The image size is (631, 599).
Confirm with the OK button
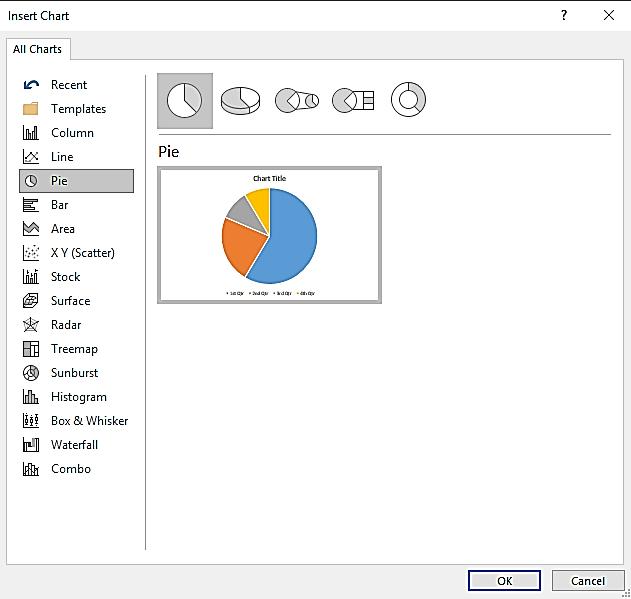point(504,580)
